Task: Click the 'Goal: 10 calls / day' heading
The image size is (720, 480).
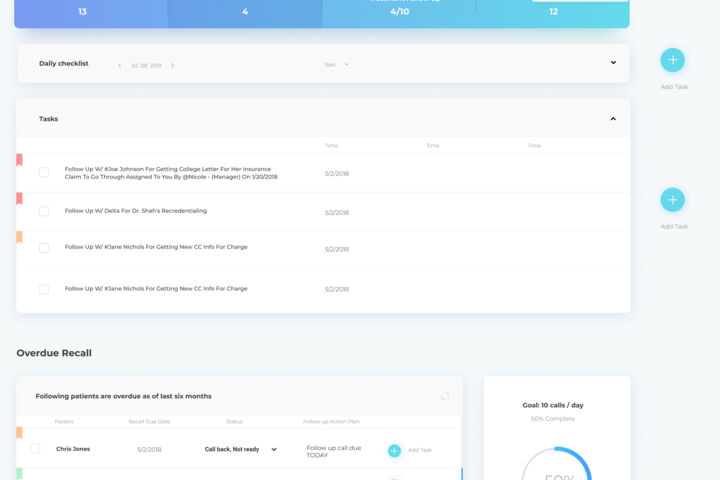Action: click(553, 405)
